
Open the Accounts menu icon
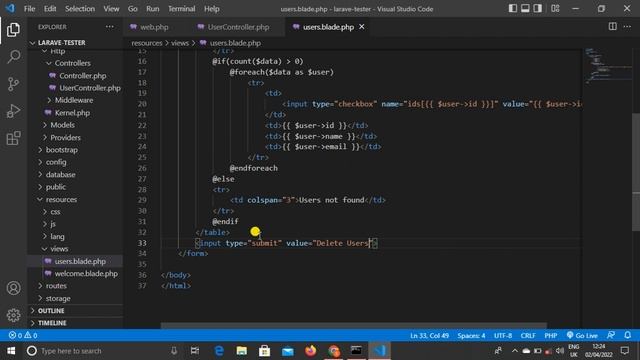[13, 288]
